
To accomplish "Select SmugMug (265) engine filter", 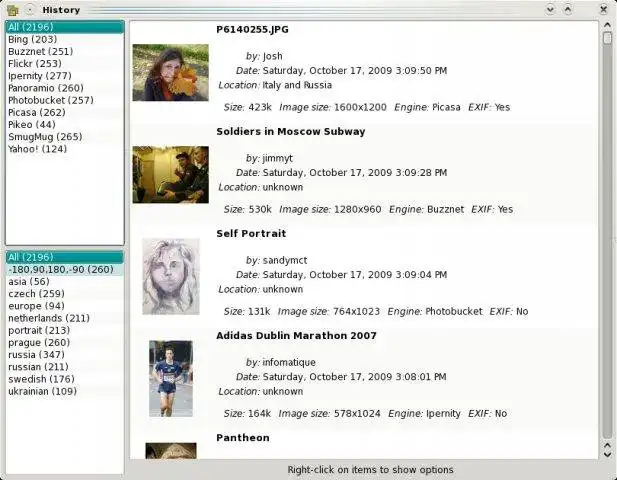I will click(x=65, y=137).
